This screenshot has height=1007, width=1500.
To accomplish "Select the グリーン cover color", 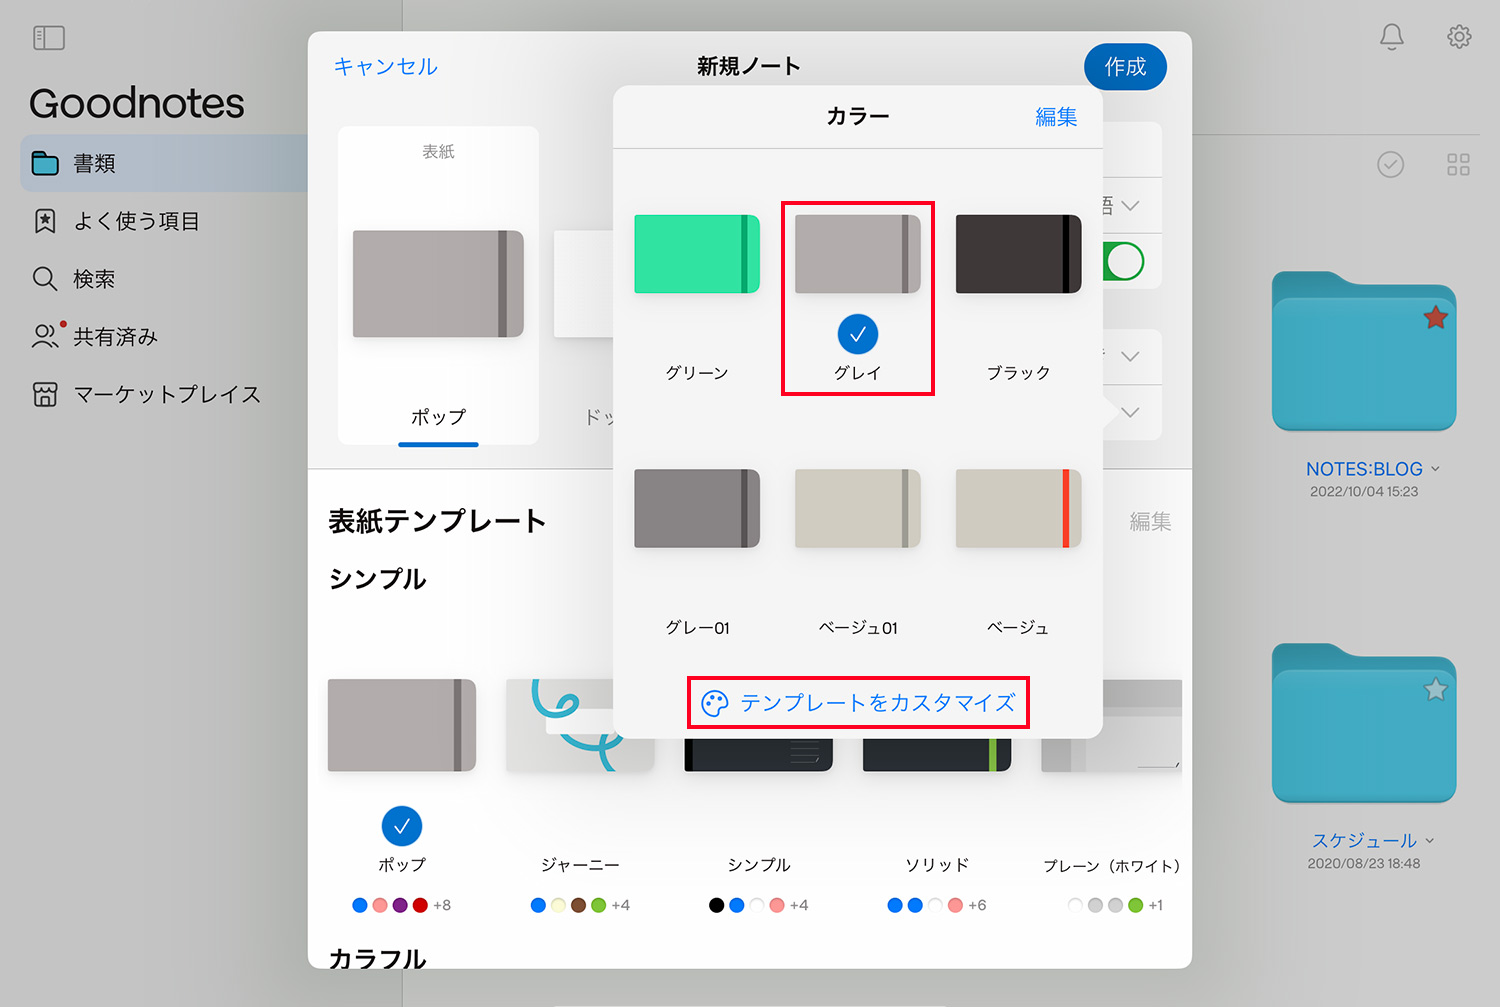I will (697, 254).
